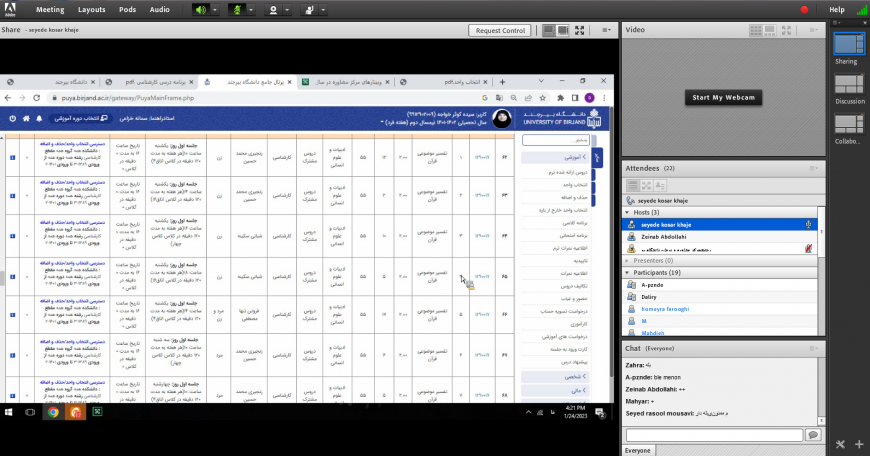870x456 pixels.
Task: Click Start My Webcam
Action: [x=723, y=97]
